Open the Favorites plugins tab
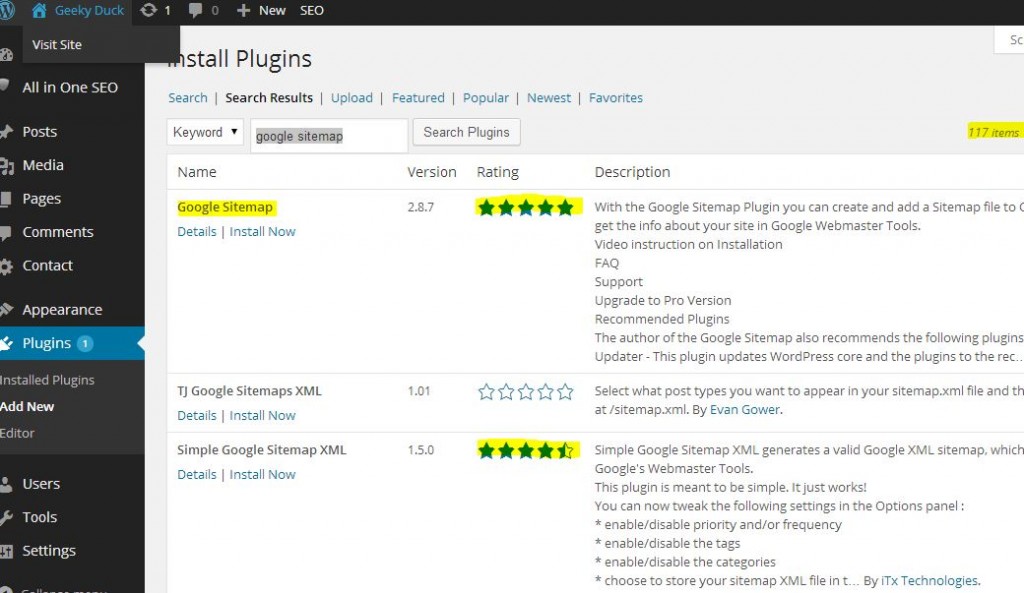Image resolution: width=1024 pixels, height=593 pixels. (616, 98)
